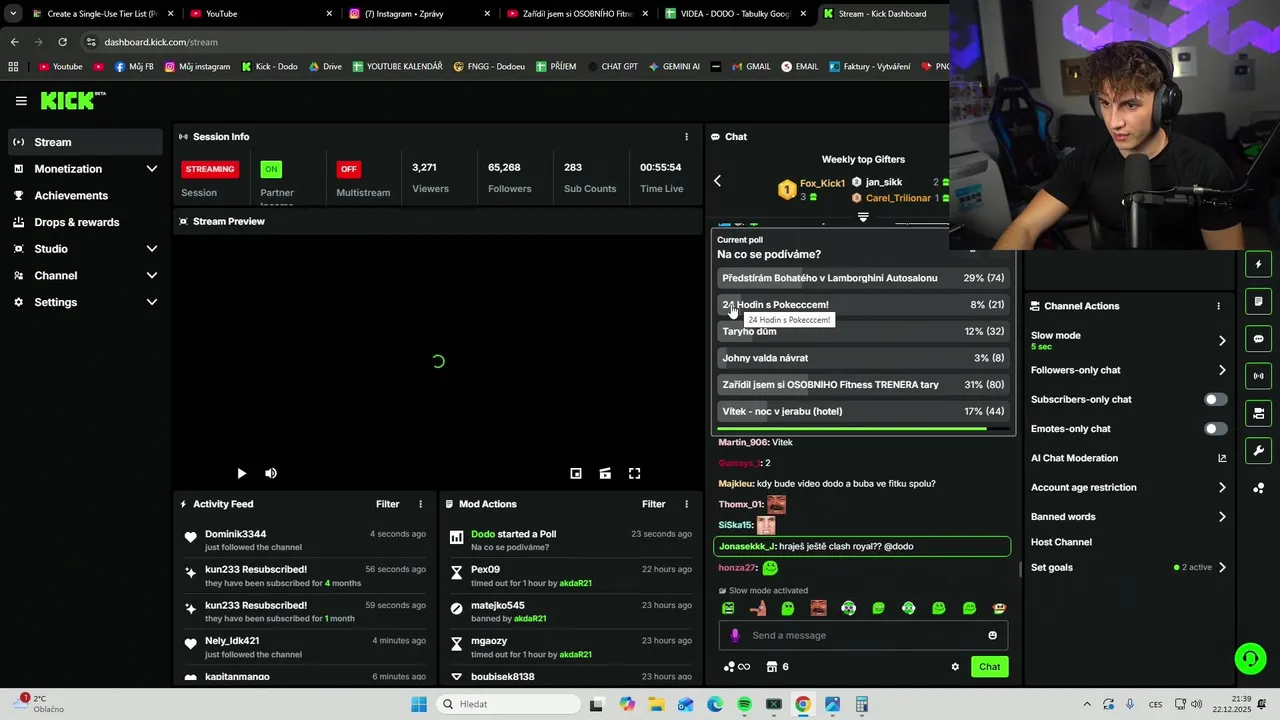
Task: Open Mod Actions three-dot options
Action: click(686, 504)
